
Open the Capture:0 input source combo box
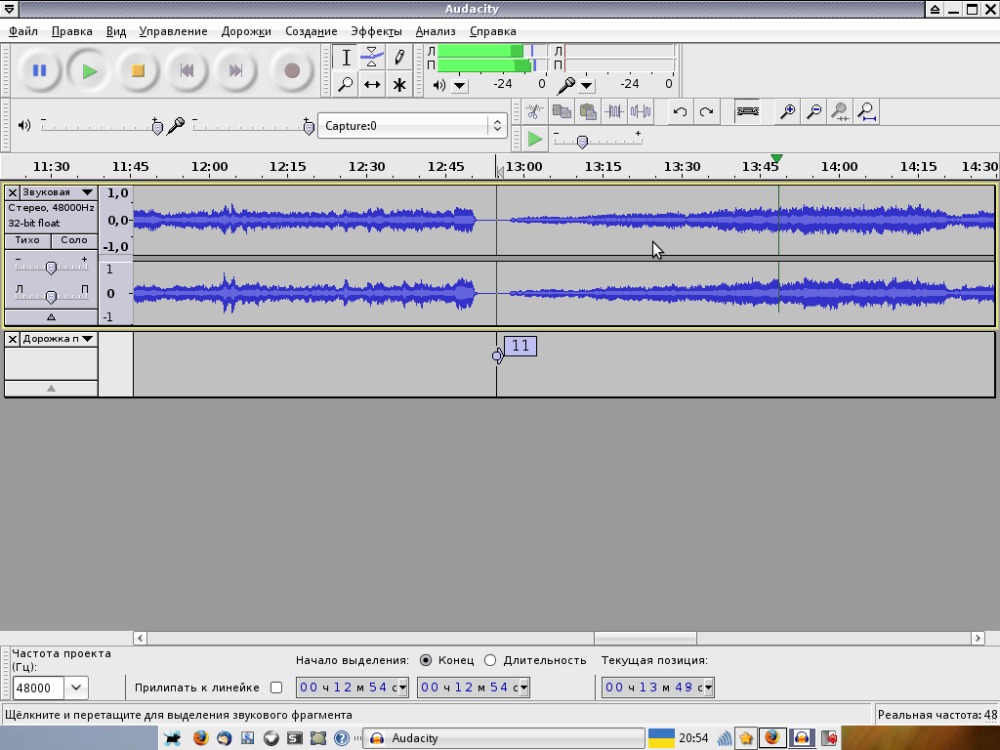(x=412, y=126)
